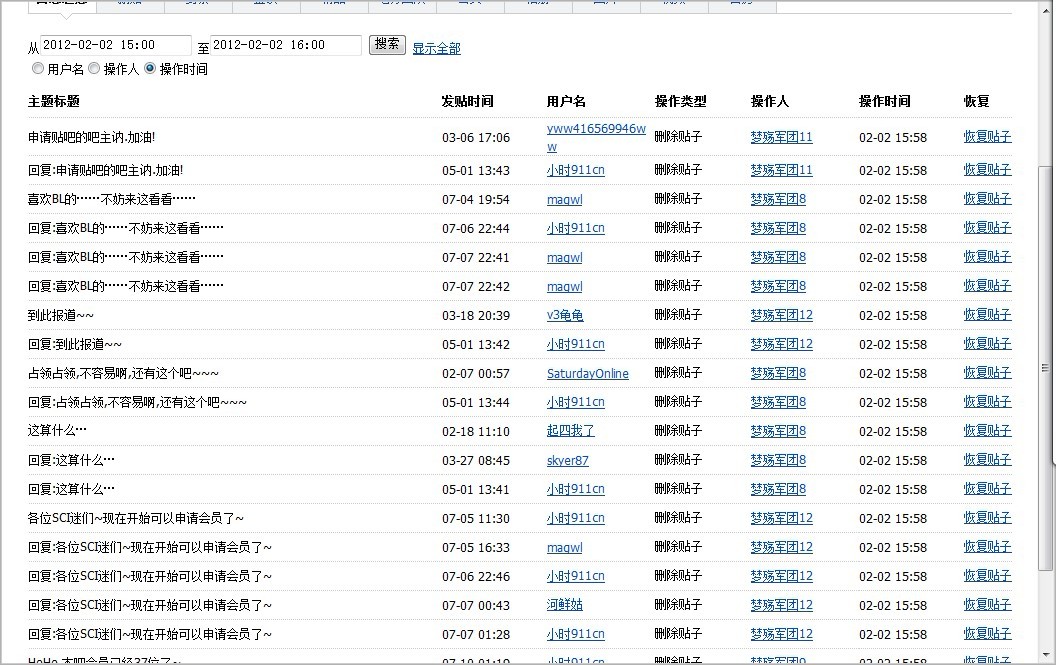
Task: Open user 河鲜姑 link
Action: tap(564, 605)
